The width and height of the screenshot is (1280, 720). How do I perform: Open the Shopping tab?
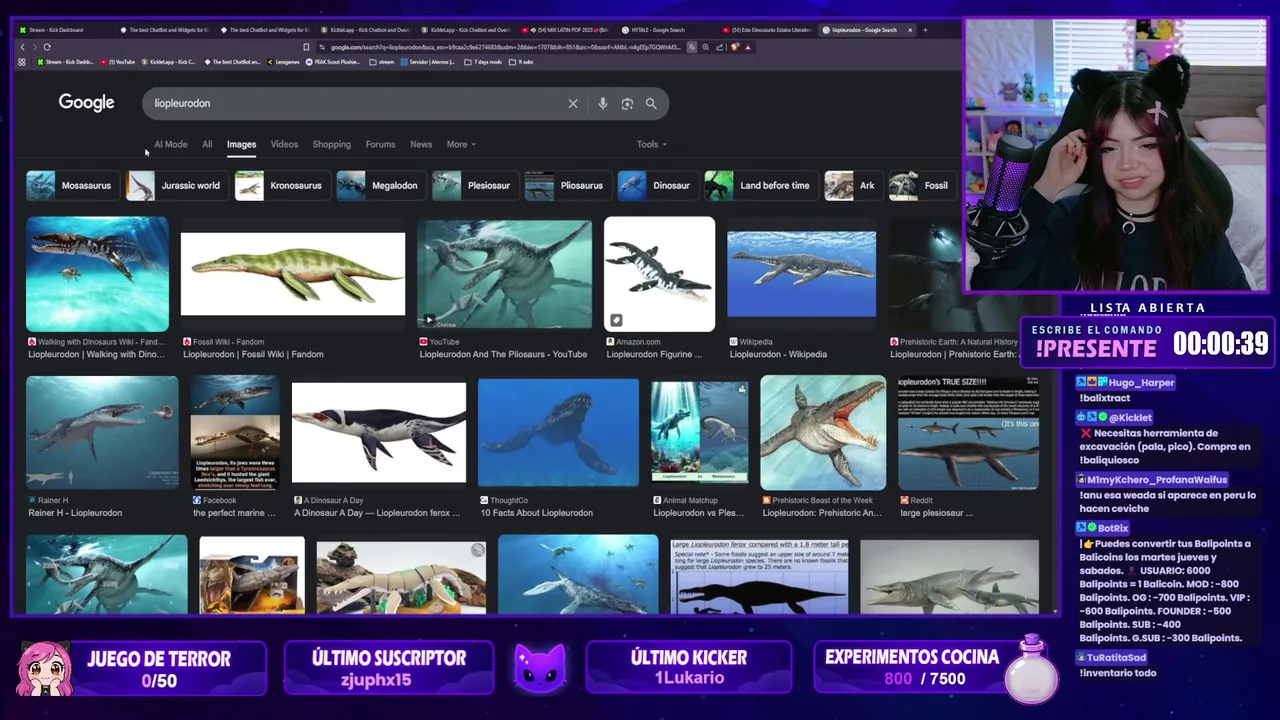pos(331,144)
